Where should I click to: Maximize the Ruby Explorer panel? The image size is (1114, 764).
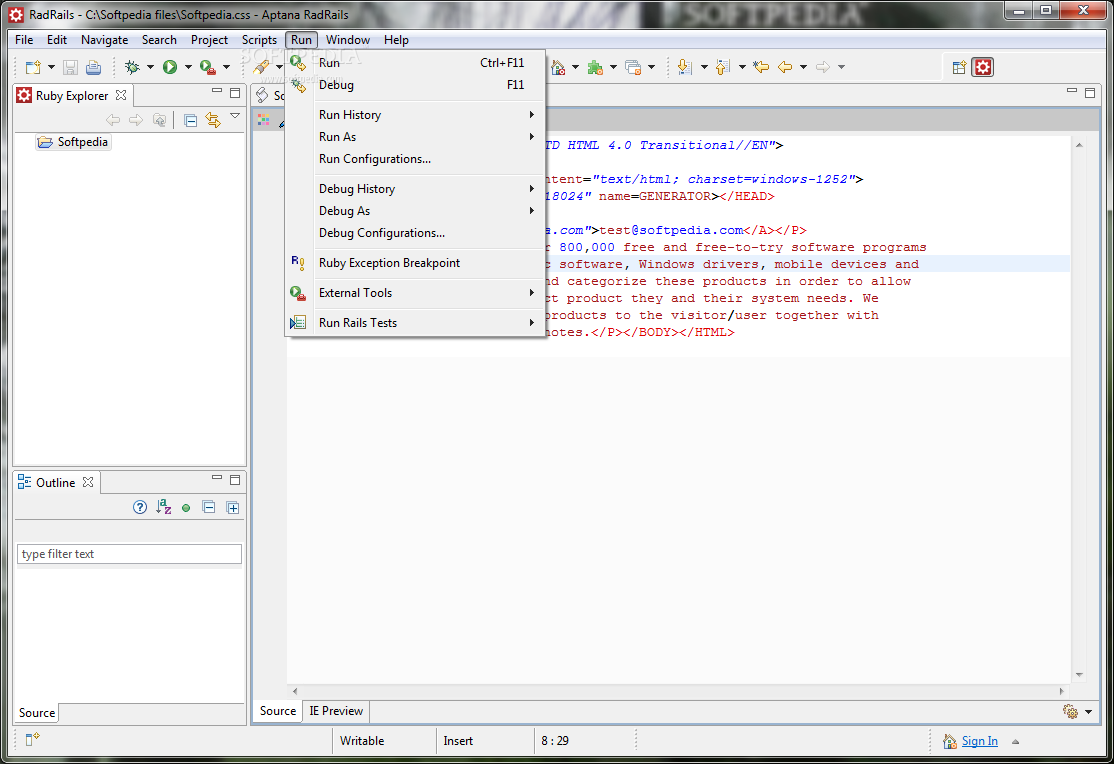235,92
